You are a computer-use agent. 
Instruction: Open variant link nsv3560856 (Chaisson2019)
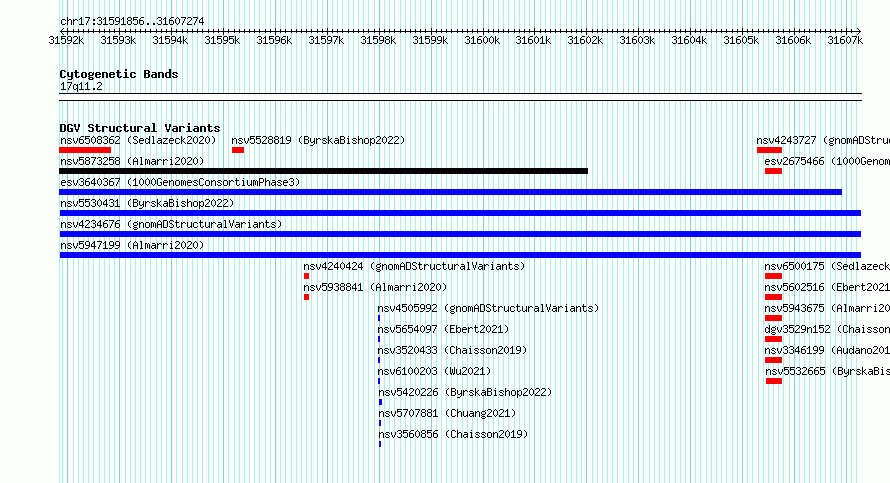tap(454, 434)
